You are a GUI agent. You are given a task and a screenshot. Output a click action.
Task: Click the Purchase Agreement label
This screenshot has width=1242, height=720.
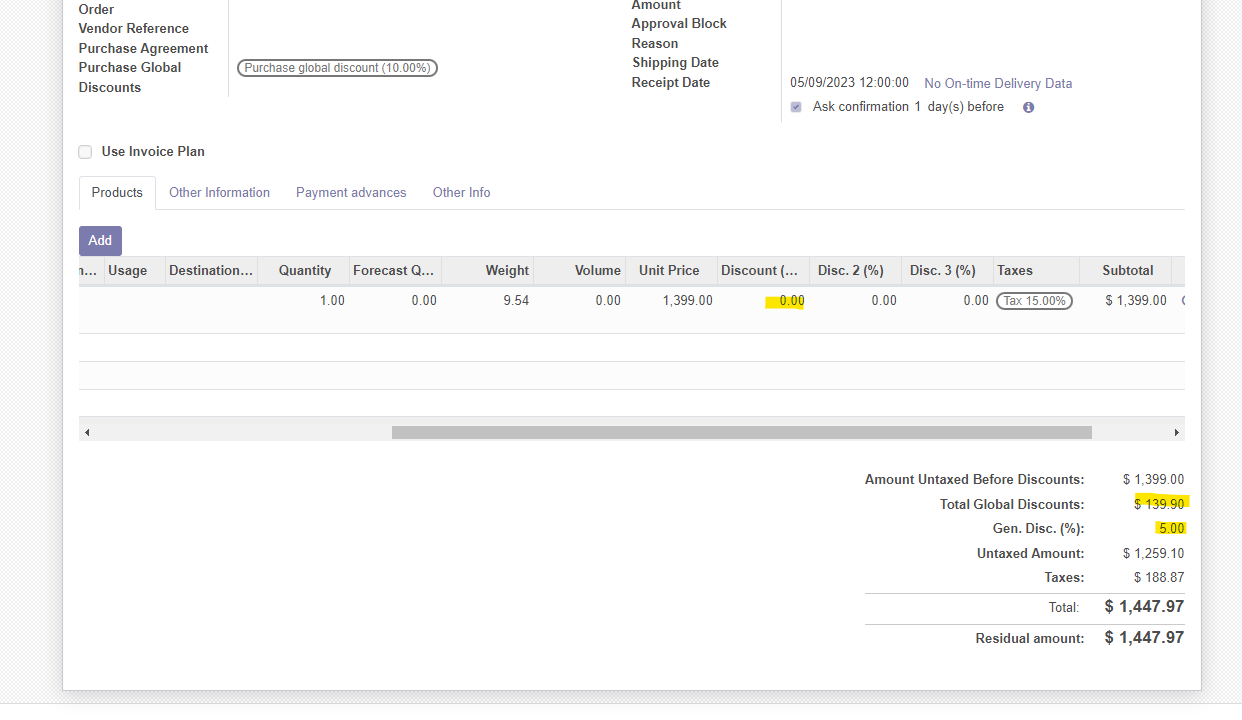point(144,48)
